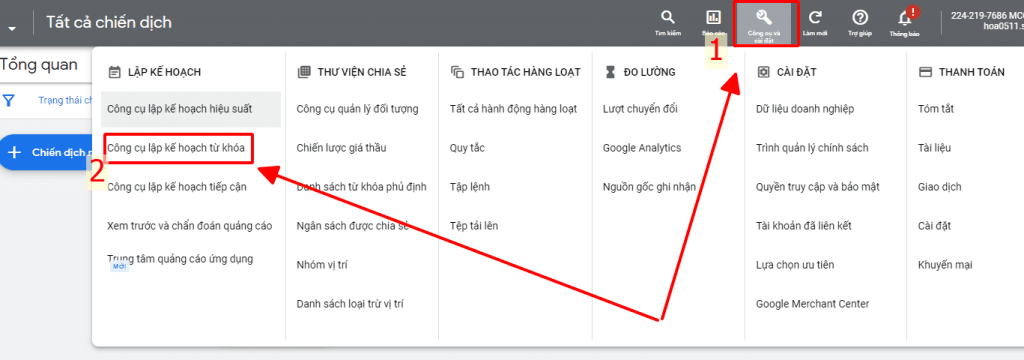The image size is (1024, 360).
Task: Open Cài đặt under Thanh toán
Action: [934, 226]
